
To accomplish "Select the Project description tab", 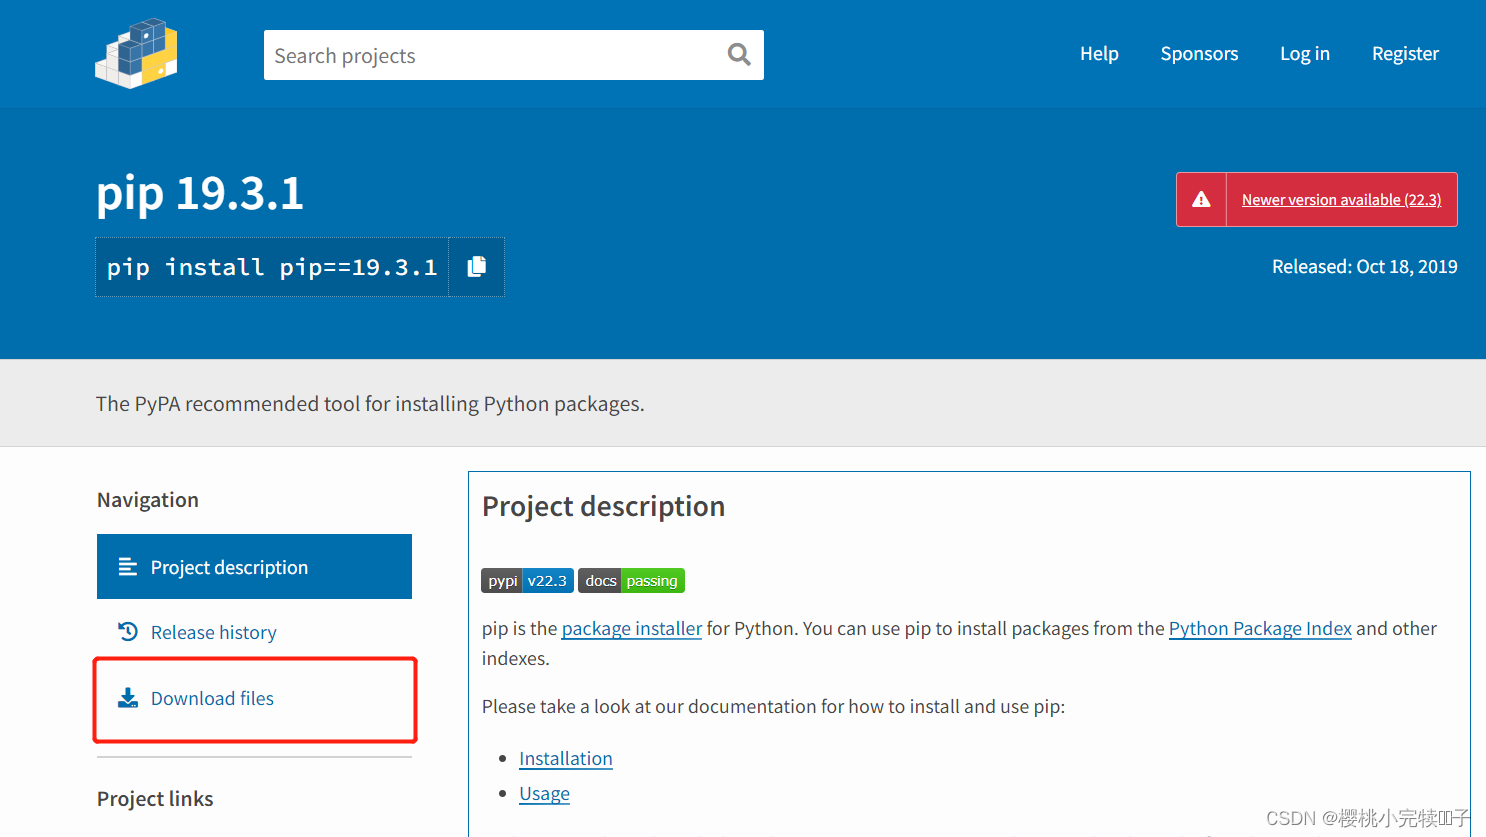I will click(x=254, y=567).
